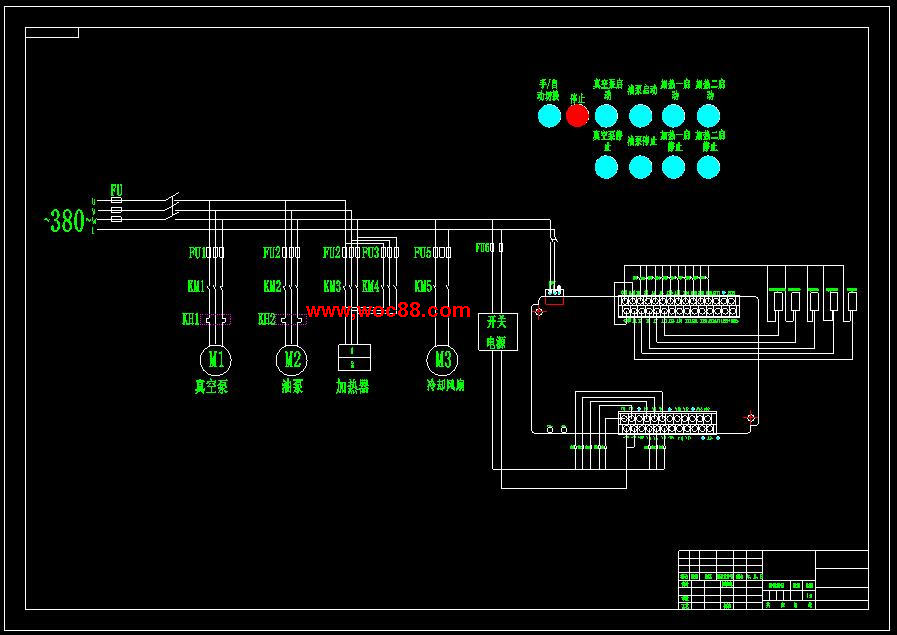
Task: Click the cyan 真空泵停止 circle in lower row
Action: coord(606,168)
